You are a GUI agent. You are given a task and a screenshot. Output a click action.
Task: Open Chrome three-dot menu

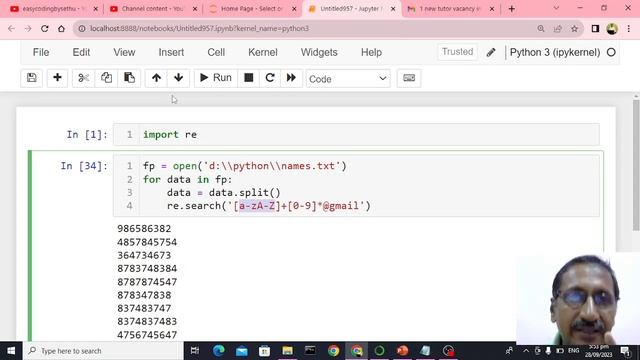(629, 29)
